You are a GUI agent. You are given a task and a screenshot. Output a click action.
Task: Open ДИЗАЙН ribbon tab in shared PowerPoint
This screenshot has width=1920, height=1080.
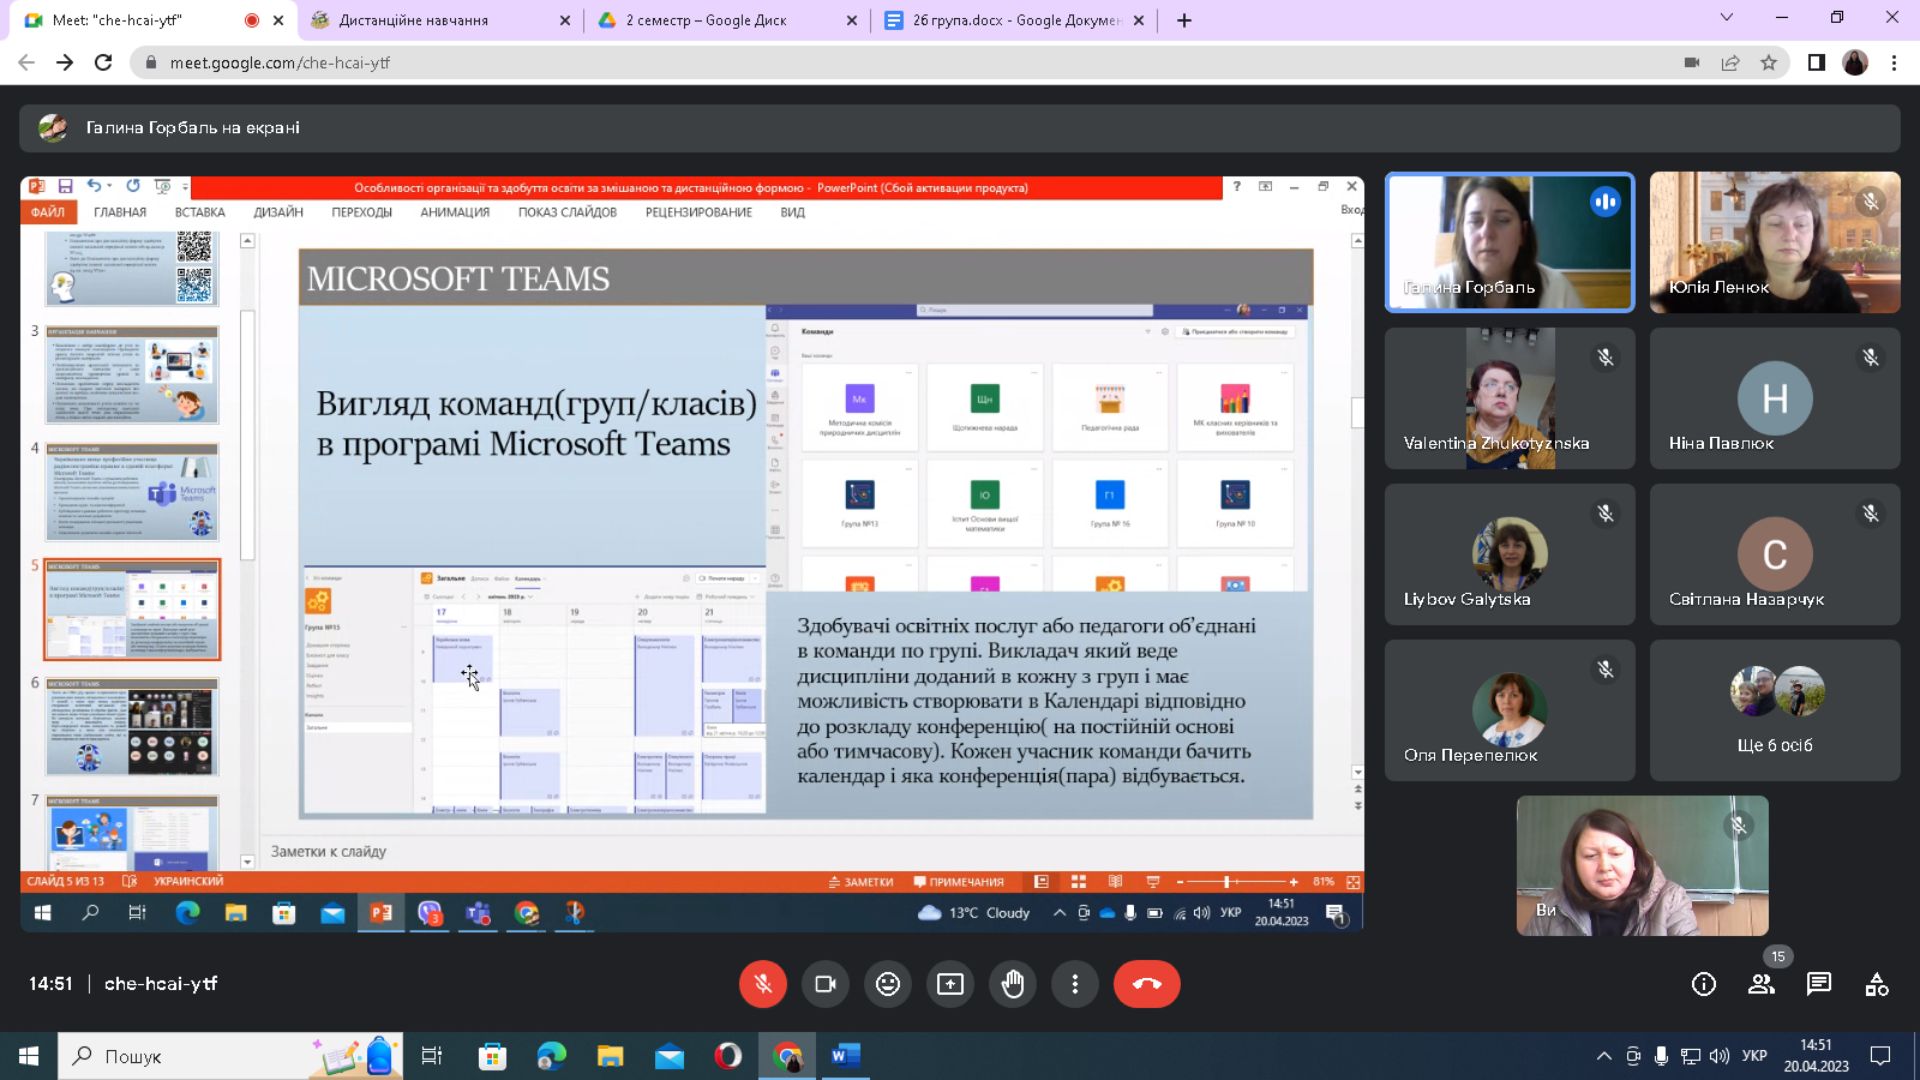click(x=278, y=212)
